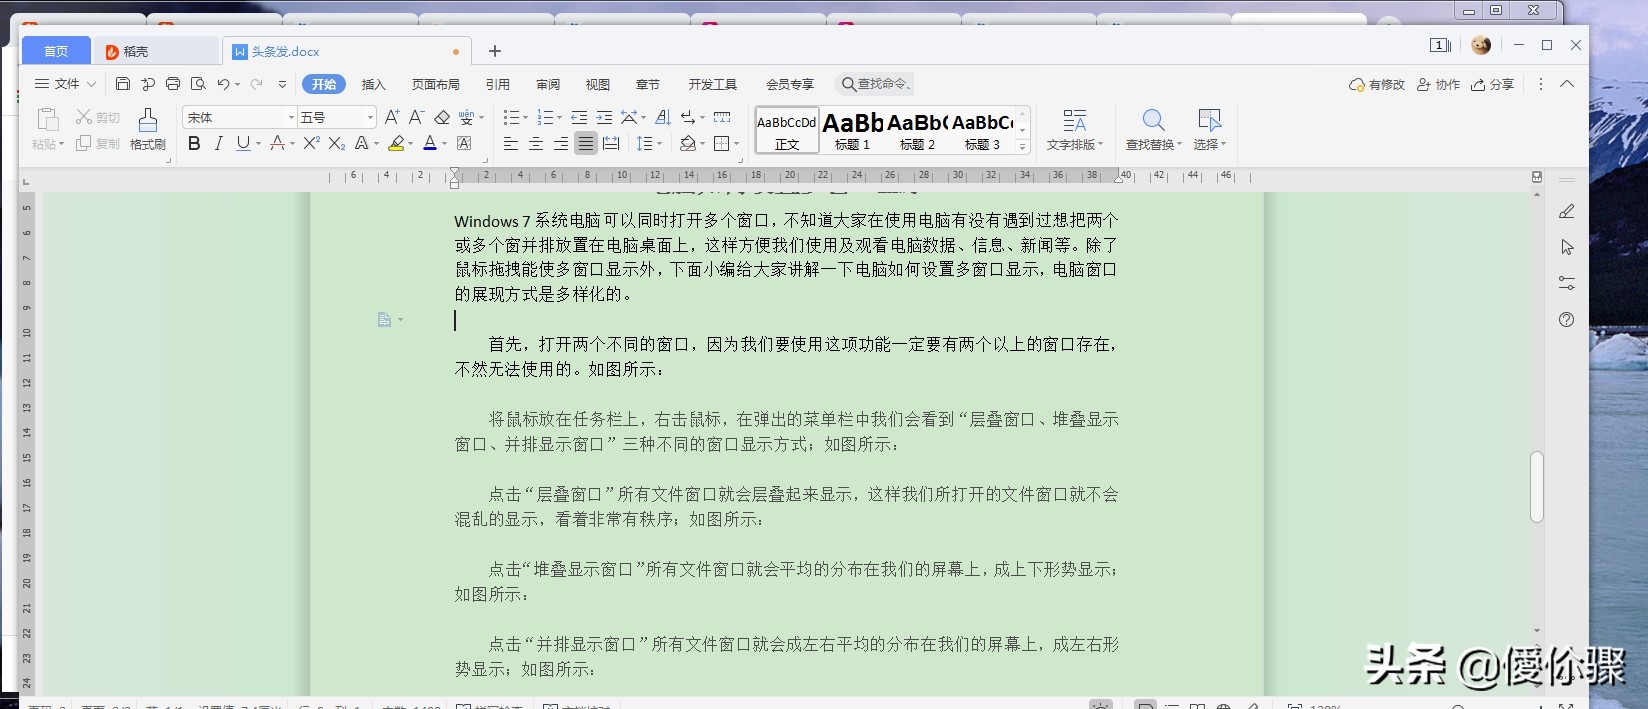
Task: Click the Save icon in quick access bar
Action: coord(123,84)
